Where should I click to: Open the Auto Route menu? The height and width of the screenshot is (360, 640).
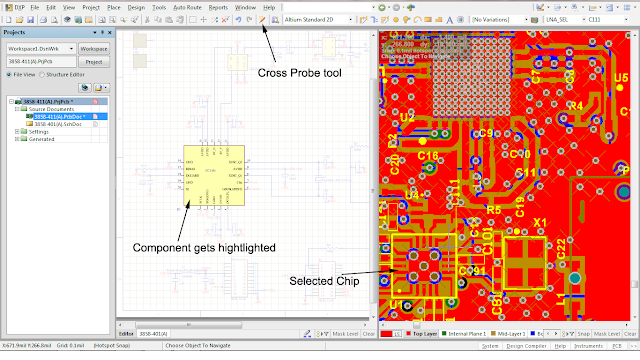(187, 7)
